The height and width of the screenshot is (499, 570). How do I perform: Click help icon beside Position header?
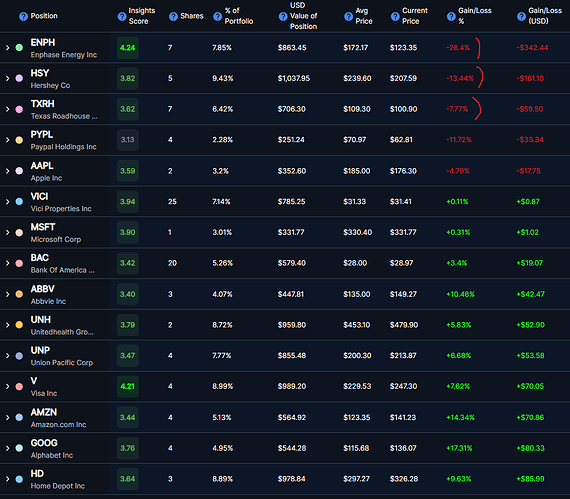tap(23, 16)
